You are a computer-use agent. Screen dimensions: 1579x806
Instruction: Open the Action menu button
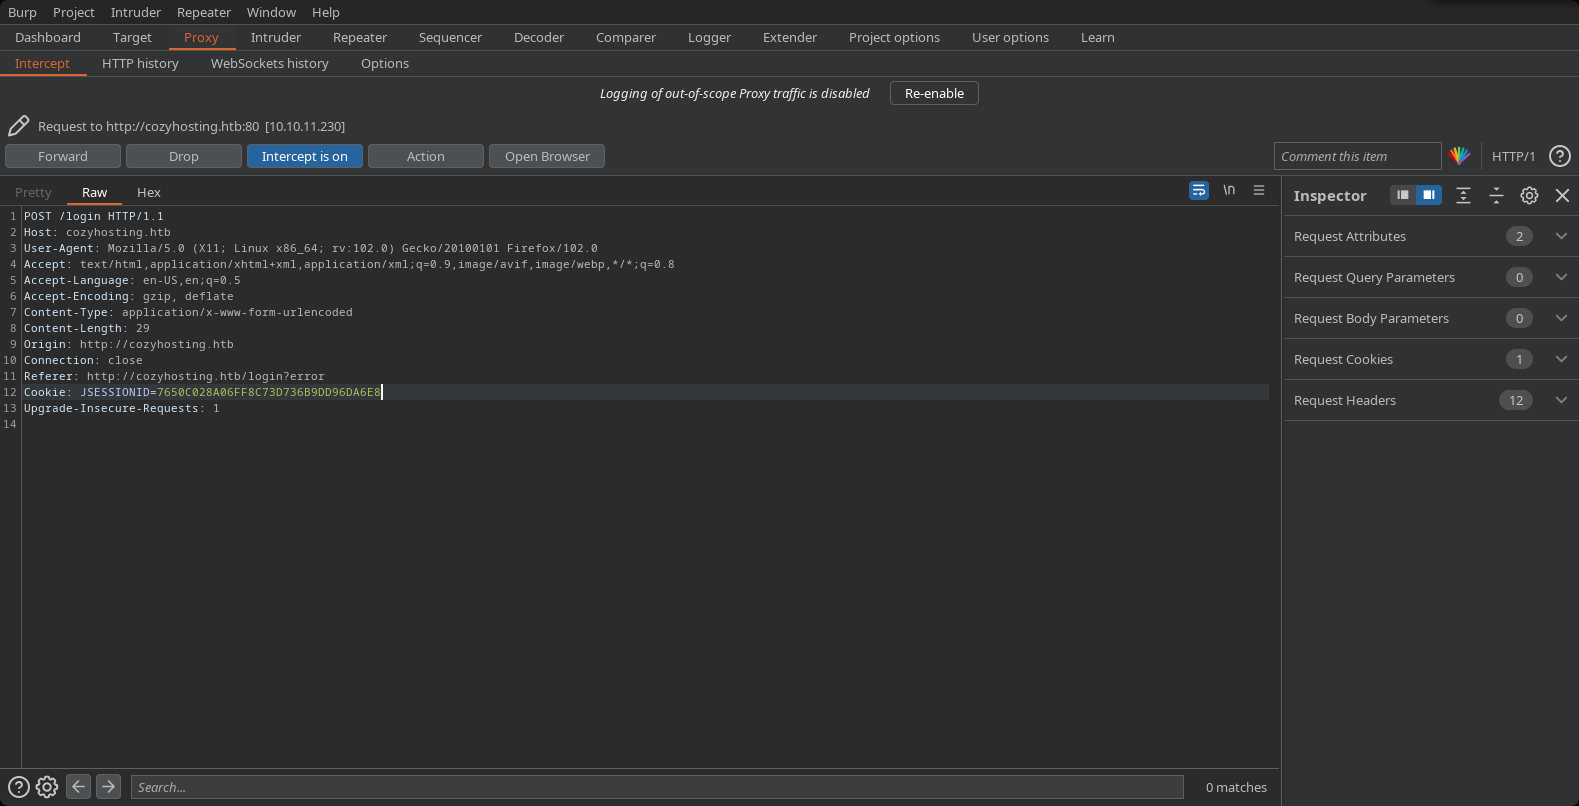click(x=426, y=156)
